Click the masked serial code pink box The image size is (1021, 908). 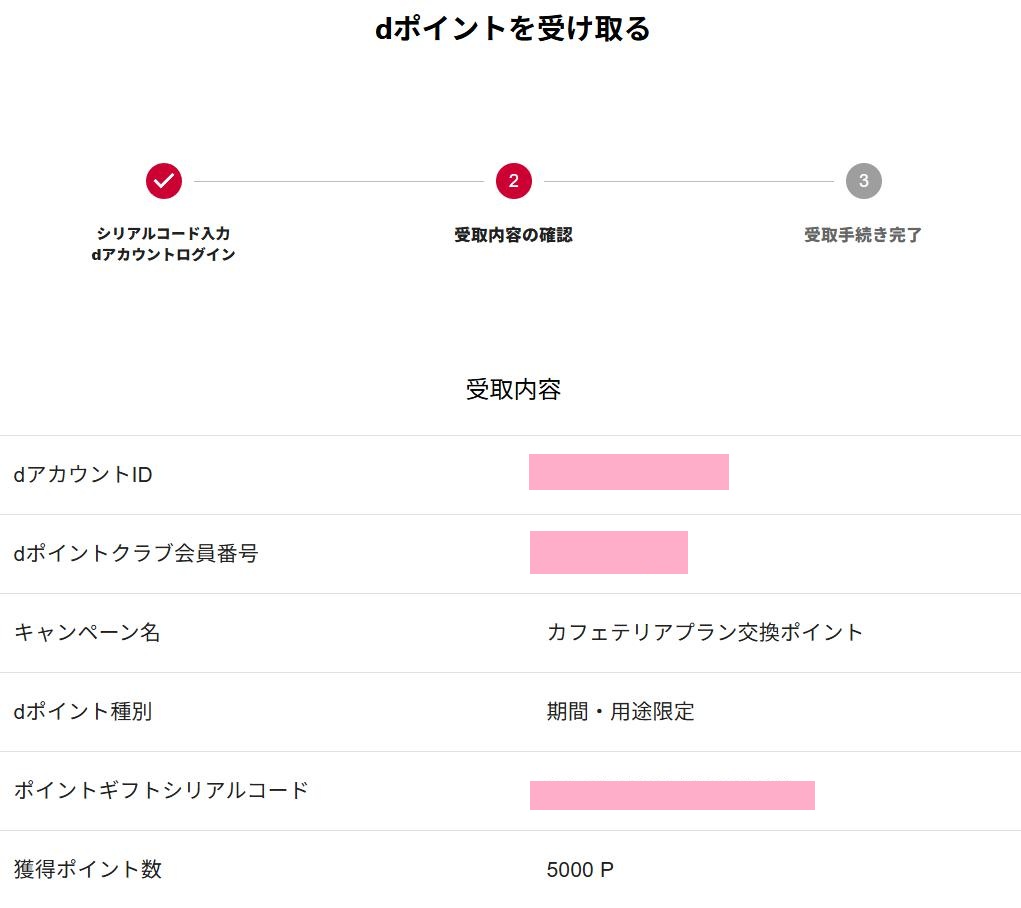point(672,795)
